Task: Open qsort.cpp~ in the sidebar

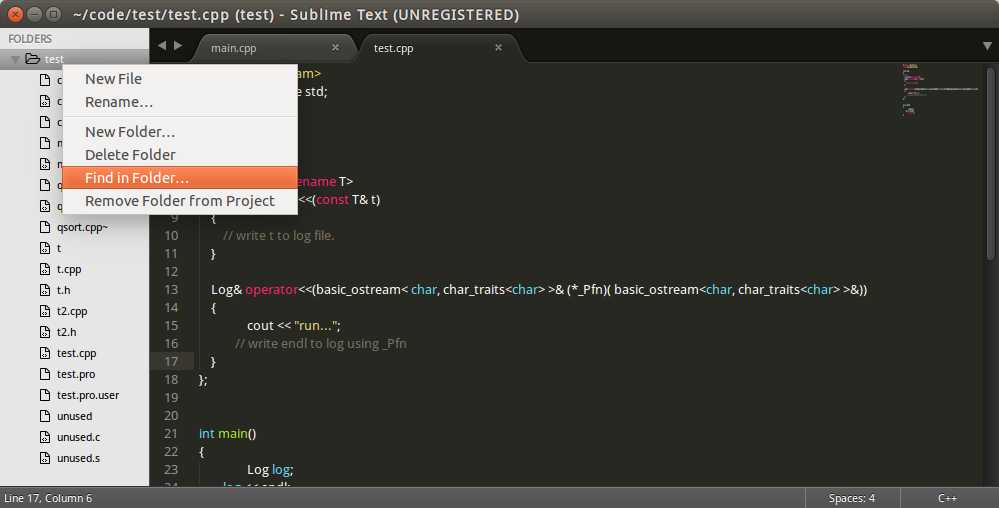Action: (82, 227)
